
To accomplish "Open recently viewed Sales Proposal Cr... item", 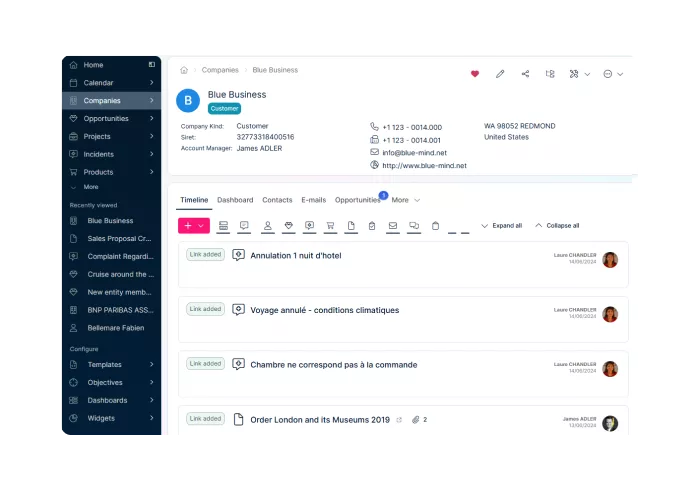I will coord(112,239).
